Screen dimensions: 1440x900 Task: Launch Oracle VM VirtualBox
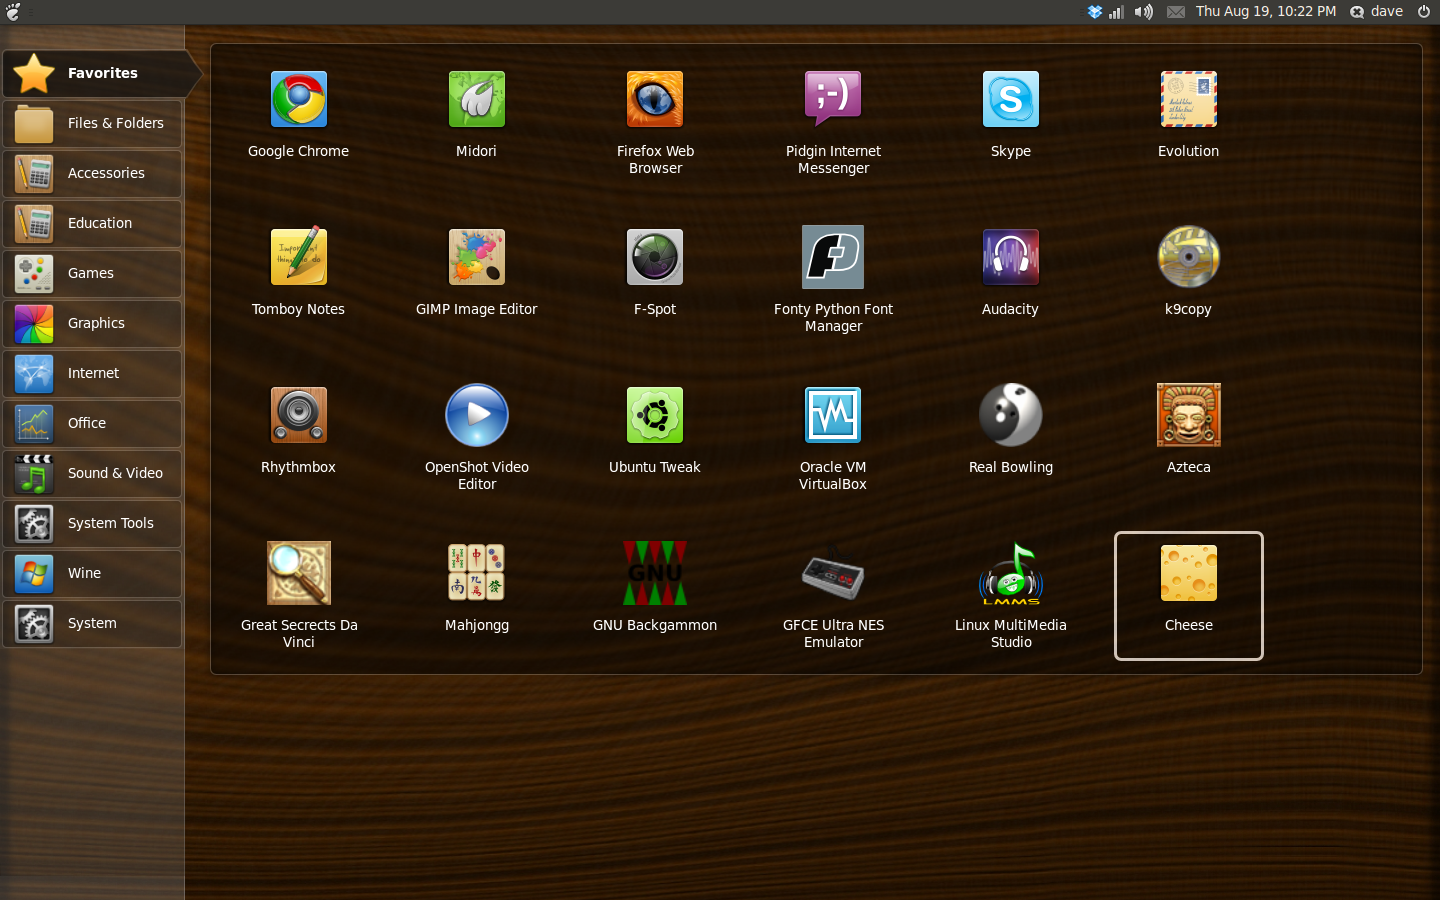pyautogui.click(x=833, y=438)
